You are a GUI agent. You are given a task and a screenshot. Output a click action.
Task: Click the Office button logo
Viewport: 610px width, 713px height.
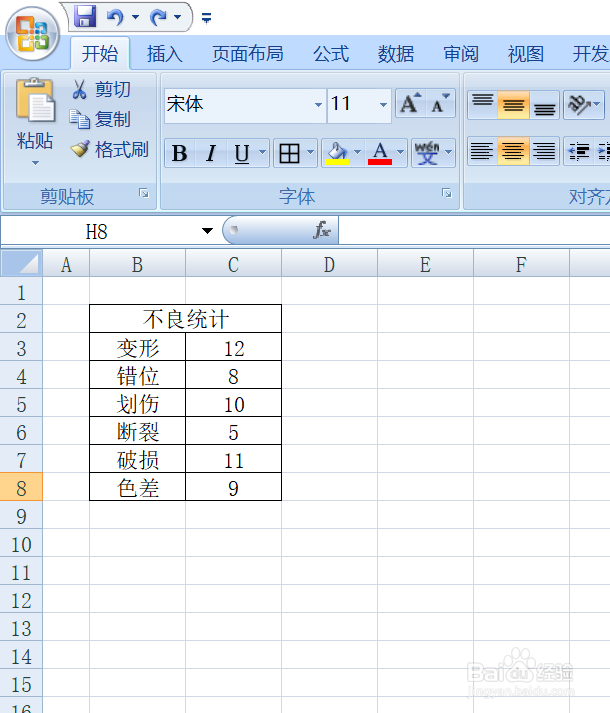[32, 33]
